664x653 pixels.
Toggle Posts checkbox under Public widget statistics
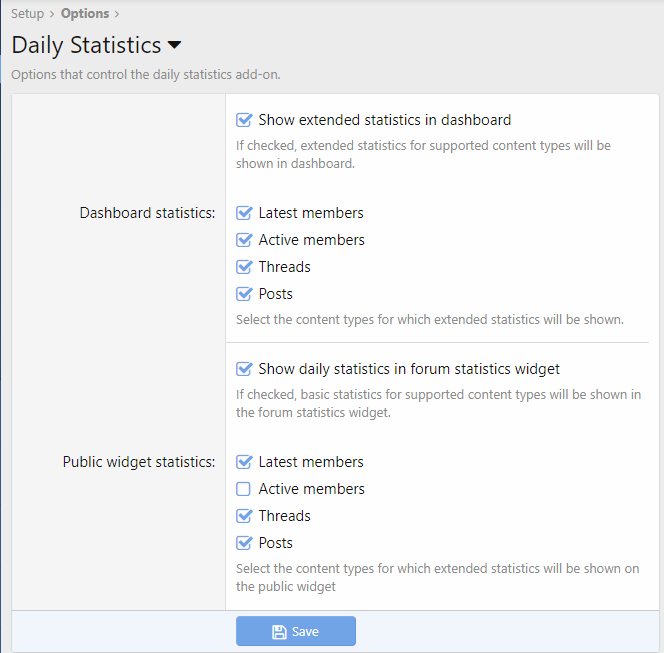point(244,543)
